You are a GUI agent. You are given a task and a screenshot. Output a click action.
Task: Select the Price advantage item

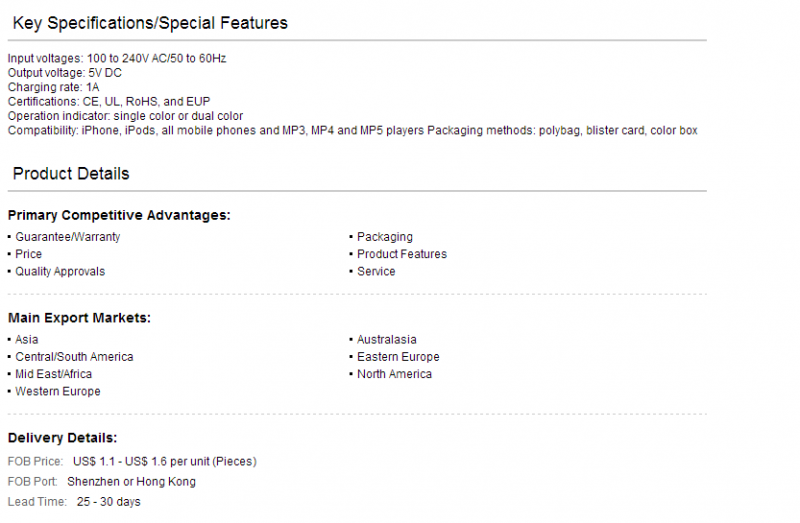28,254
